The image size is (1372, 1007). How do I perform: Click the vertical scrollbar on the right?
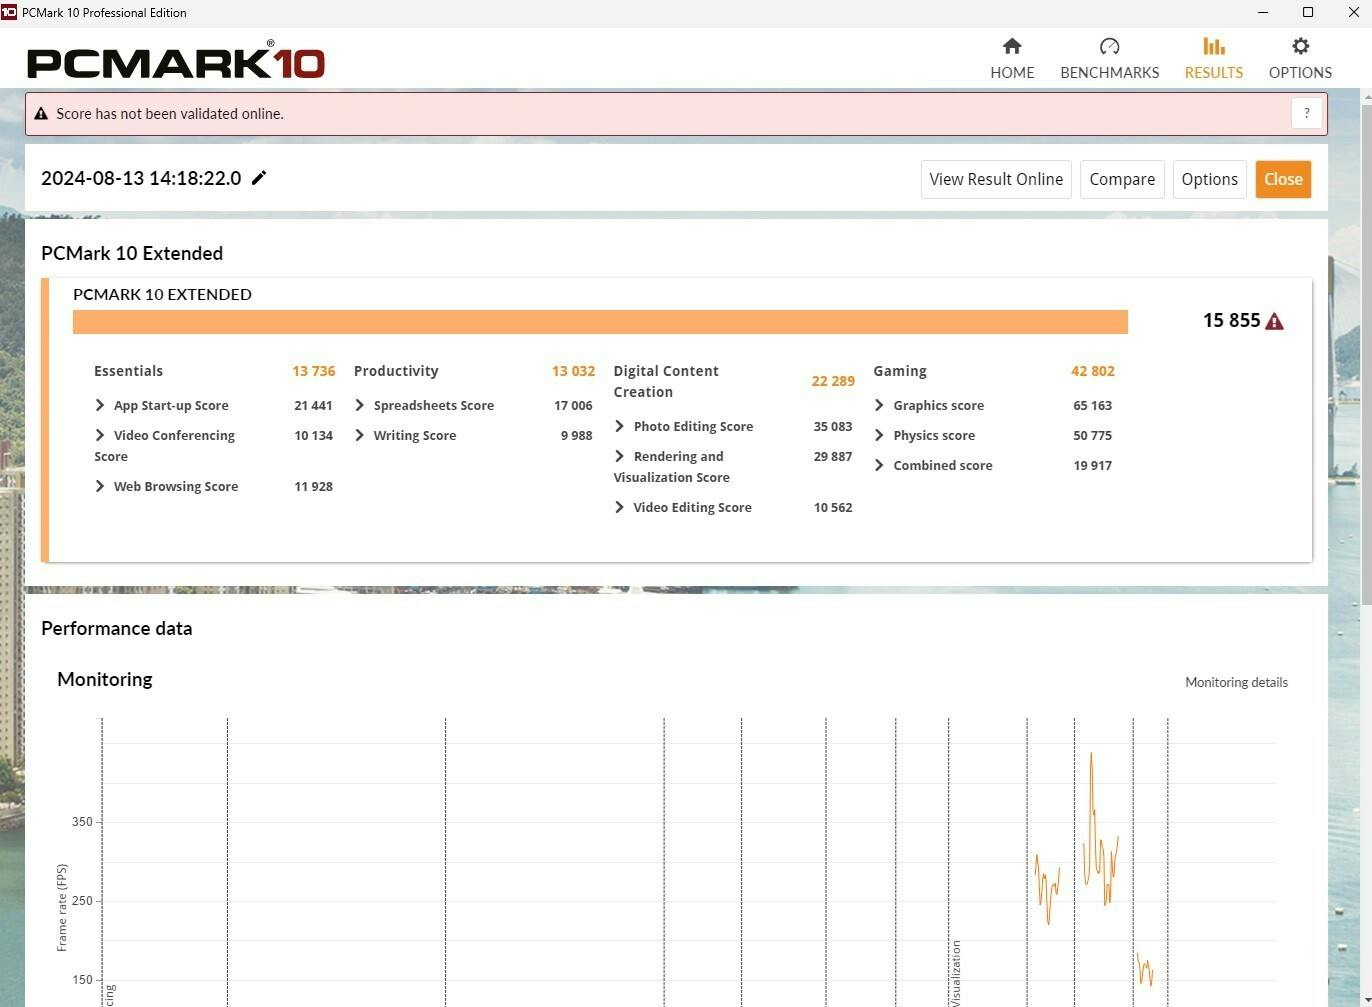tap(1366, 350)
